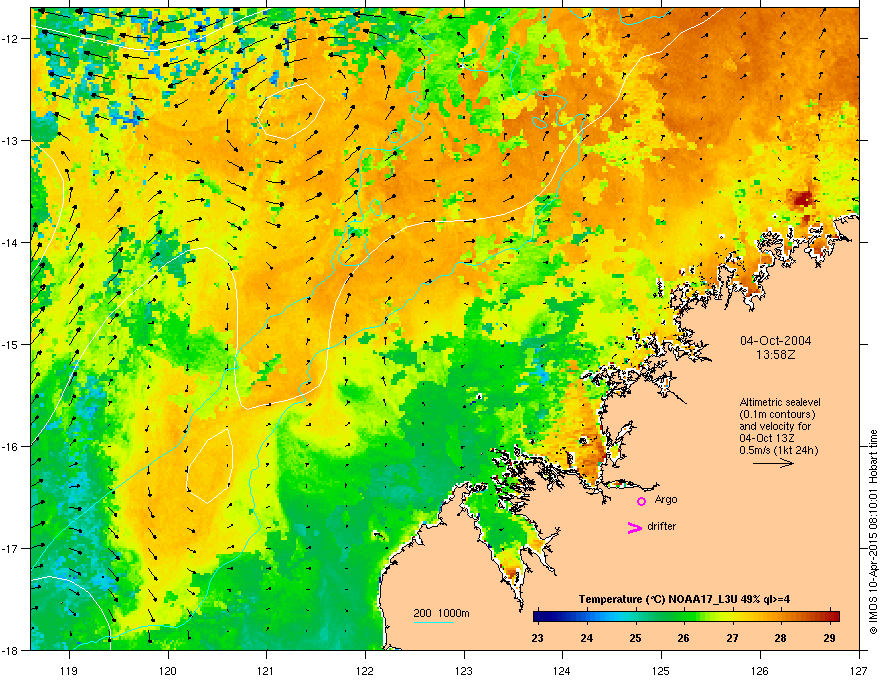Click the longitude 119 axis label
Screen dimensions: 880x680
click(69, 670)
